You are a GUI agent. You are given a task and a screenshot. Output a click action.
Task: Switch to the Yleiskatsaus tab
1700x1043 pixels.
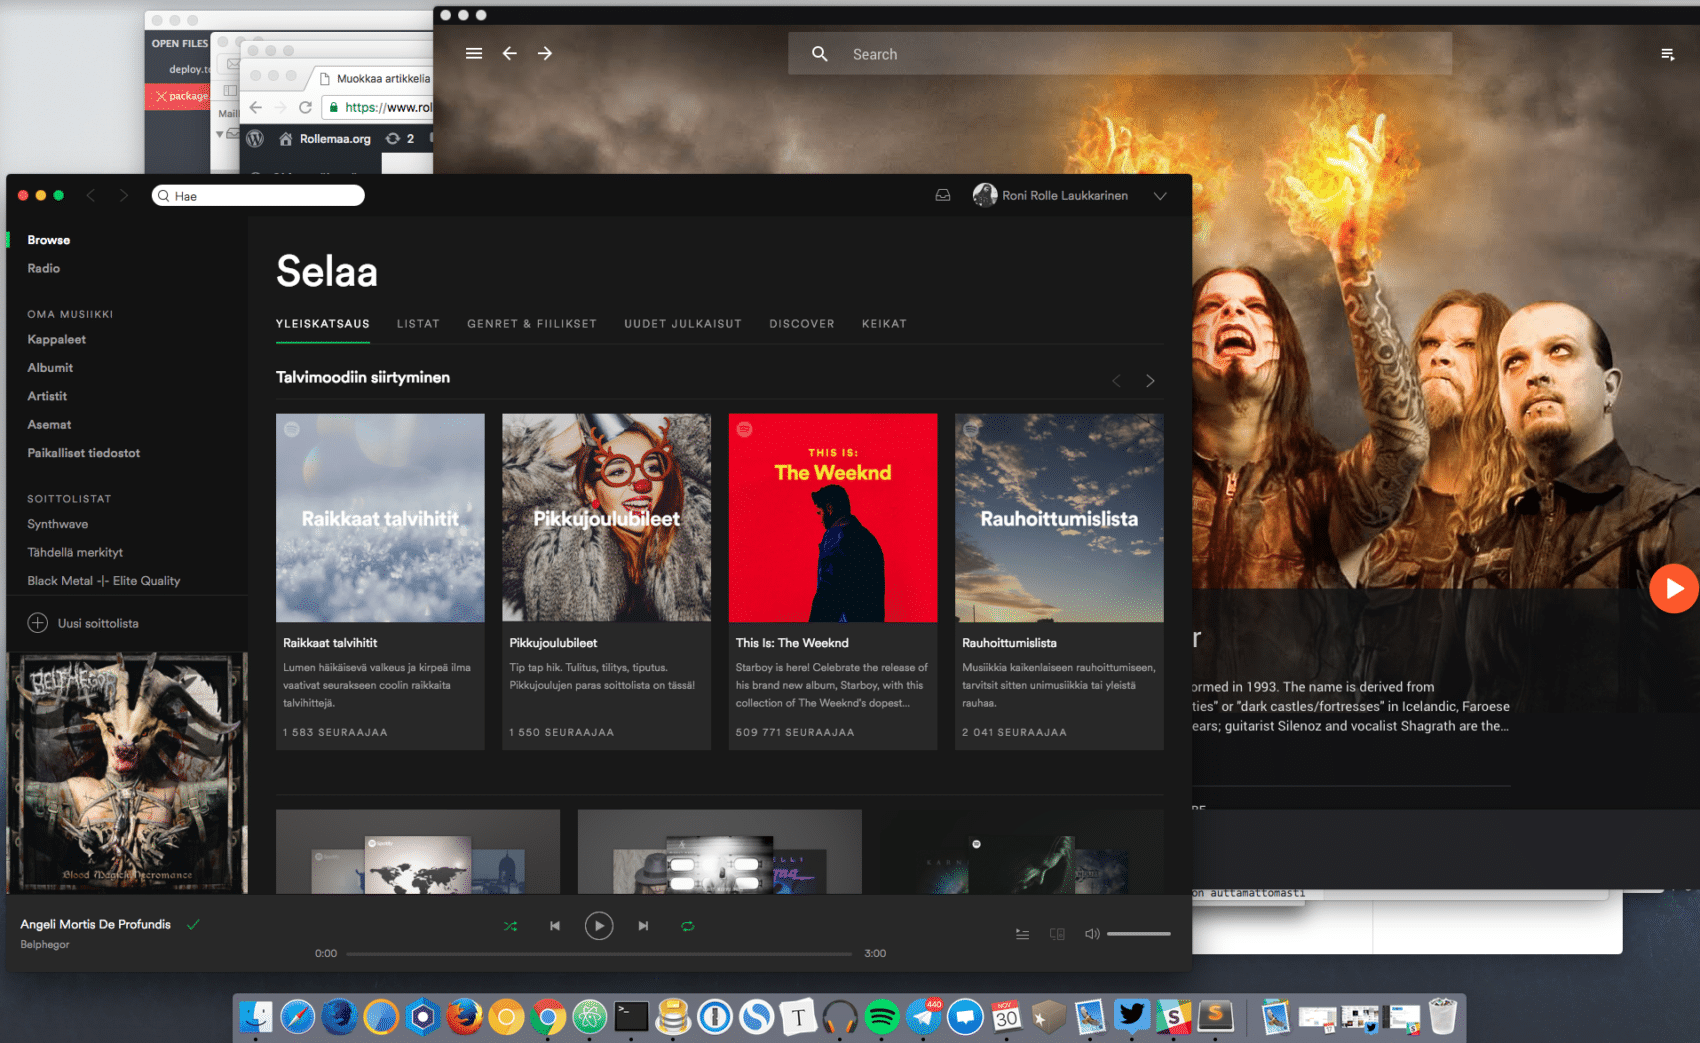pos(323,324)
